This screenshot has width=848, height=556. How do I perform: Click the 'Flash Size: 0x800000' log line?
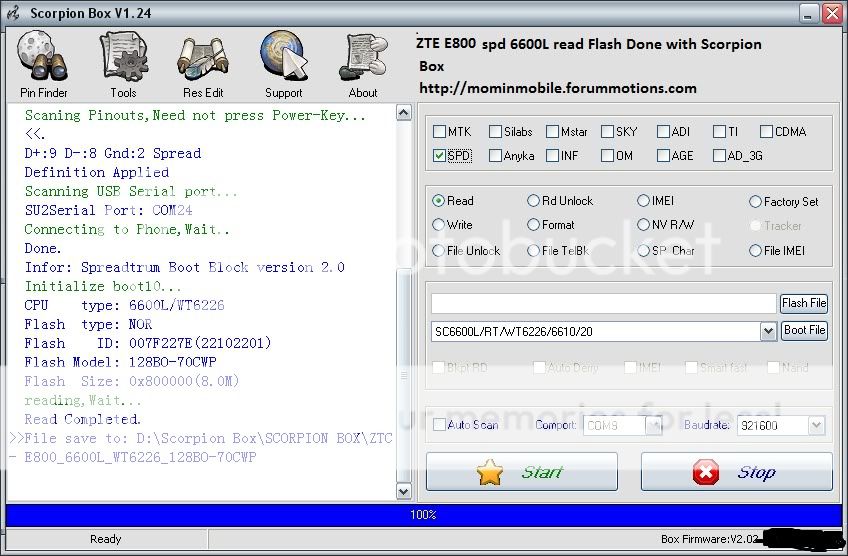(131, 381)
